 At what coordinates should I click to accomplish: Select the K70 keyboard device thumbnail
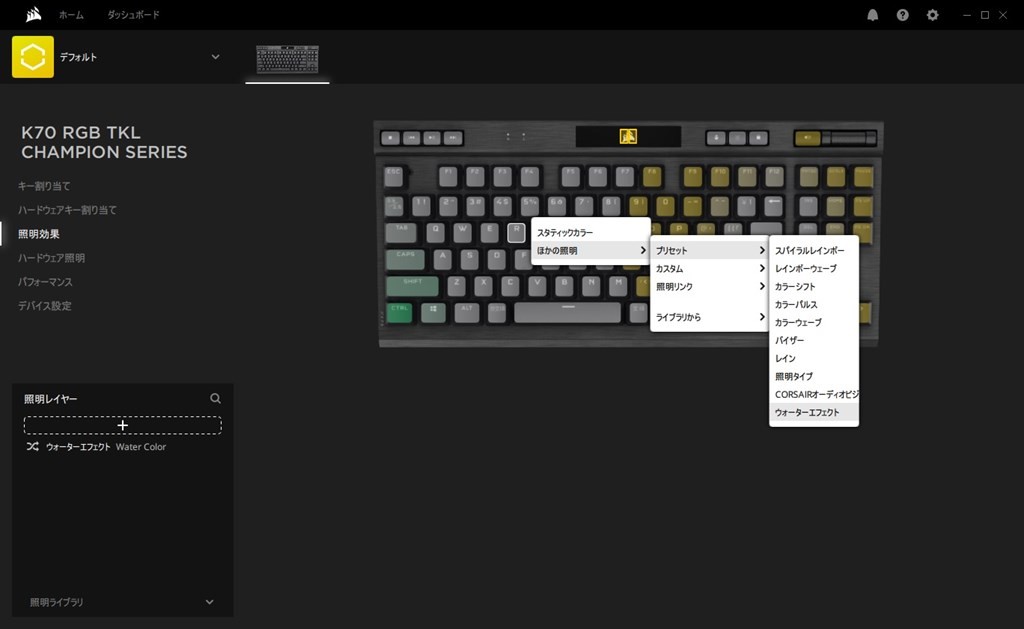(x=287, y=59)
